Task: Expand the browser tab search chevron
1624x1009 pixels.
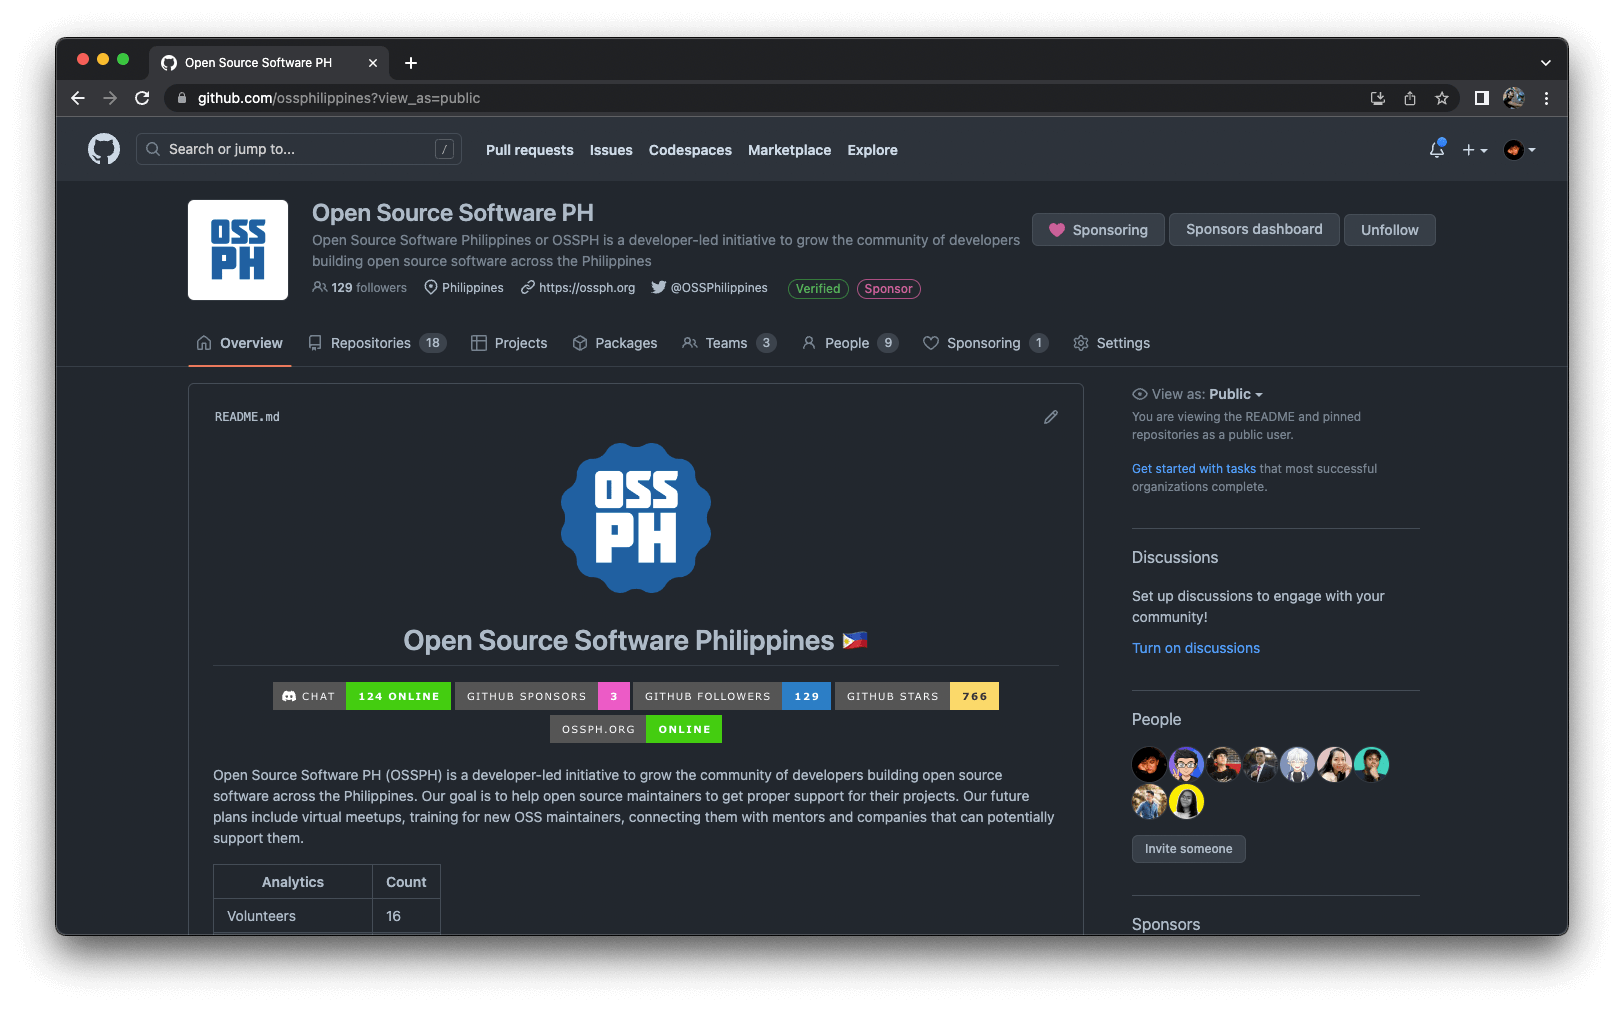Action: [1546, 63]
